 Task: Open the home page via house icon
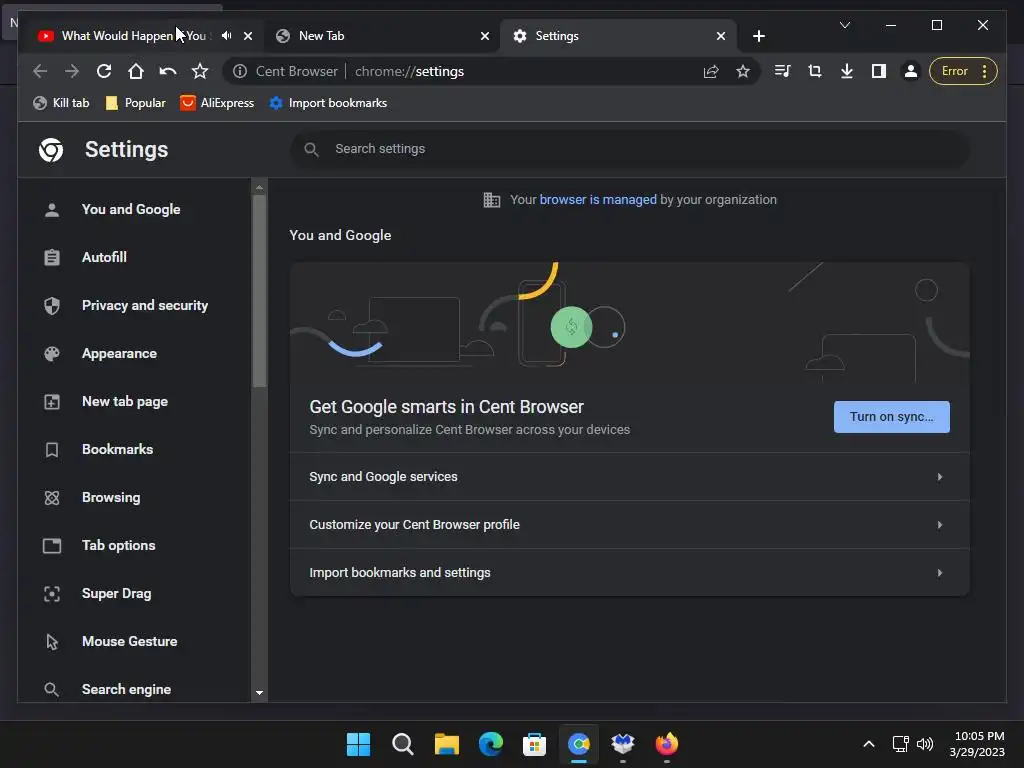(136, 71)
